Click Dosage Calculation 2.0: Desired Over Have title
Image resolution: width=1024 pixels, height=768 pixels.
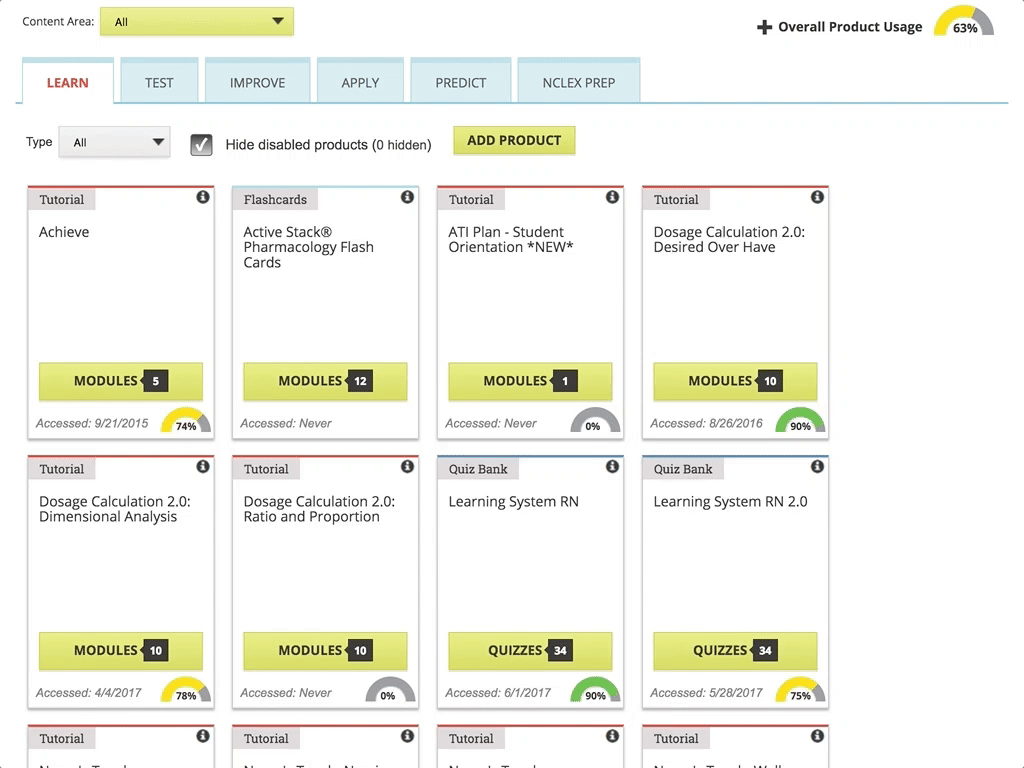point(729,240)
